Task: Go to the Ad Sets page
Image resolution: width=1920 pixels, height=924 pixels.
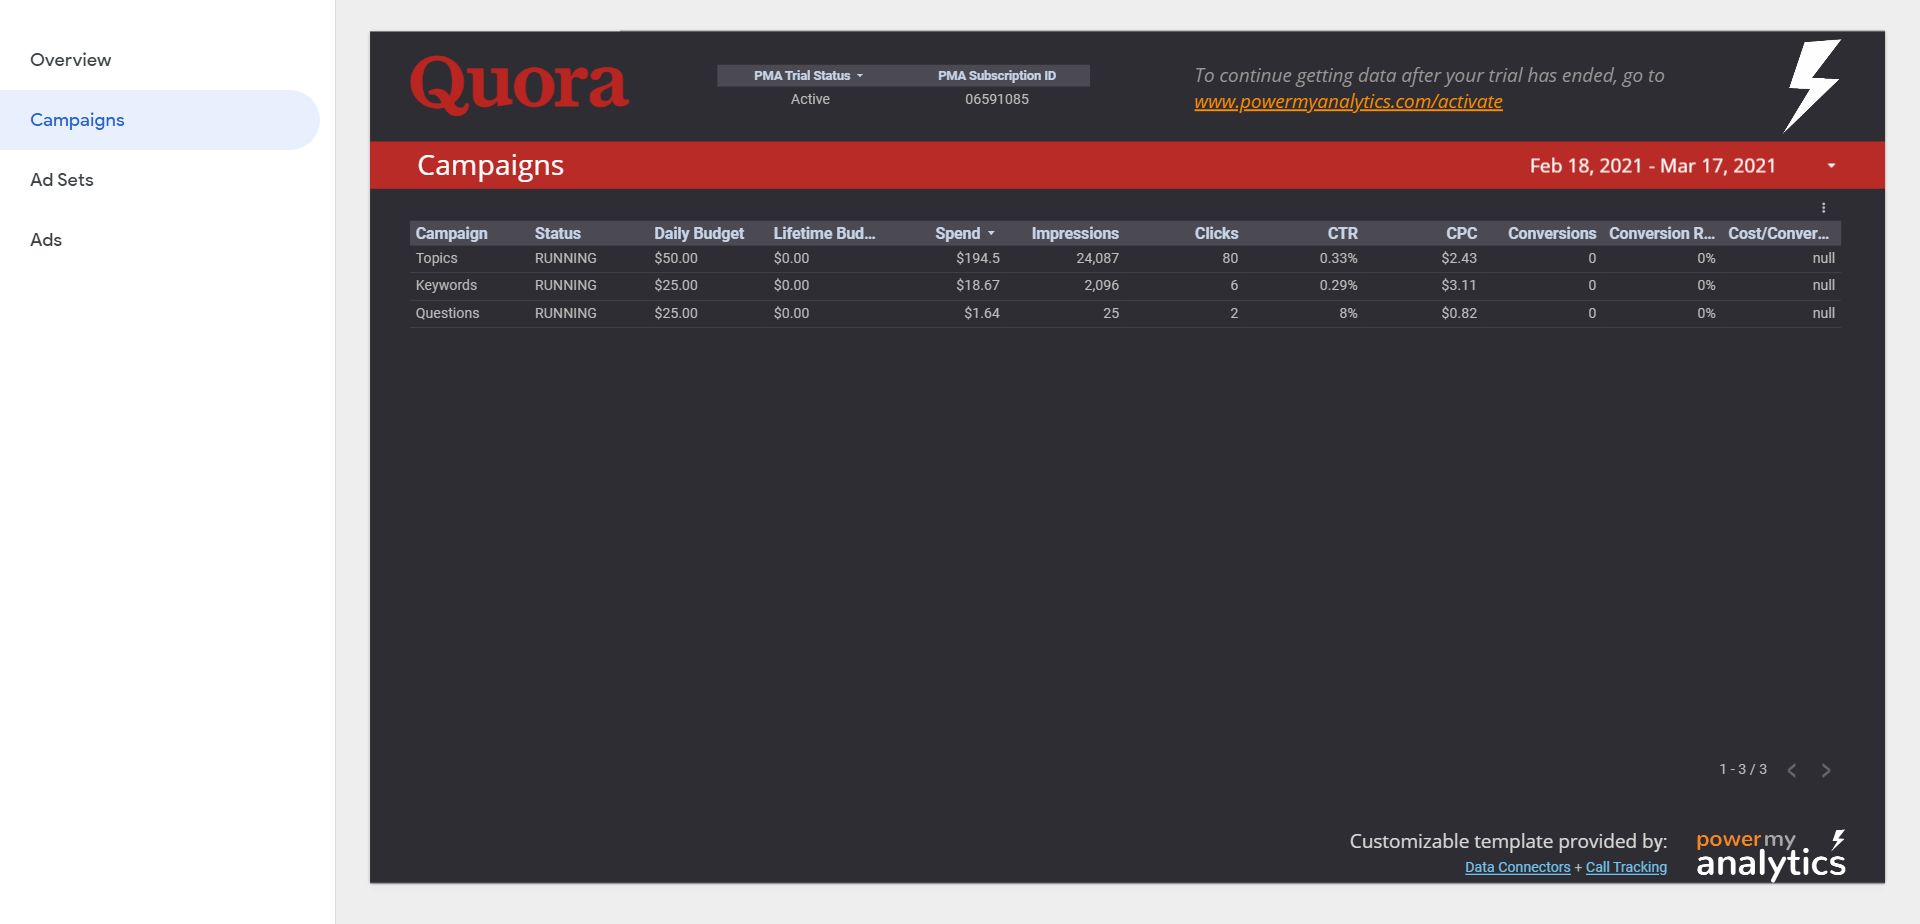Action: [62, 180]
